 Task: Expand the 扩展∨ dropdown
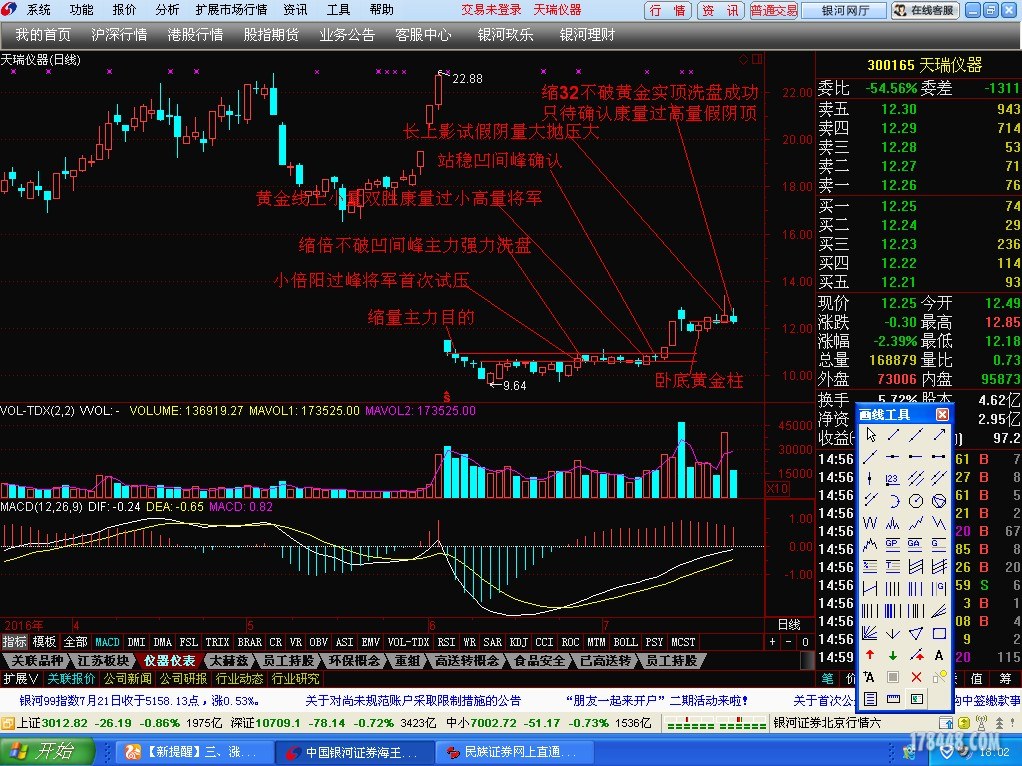[21, 679]
